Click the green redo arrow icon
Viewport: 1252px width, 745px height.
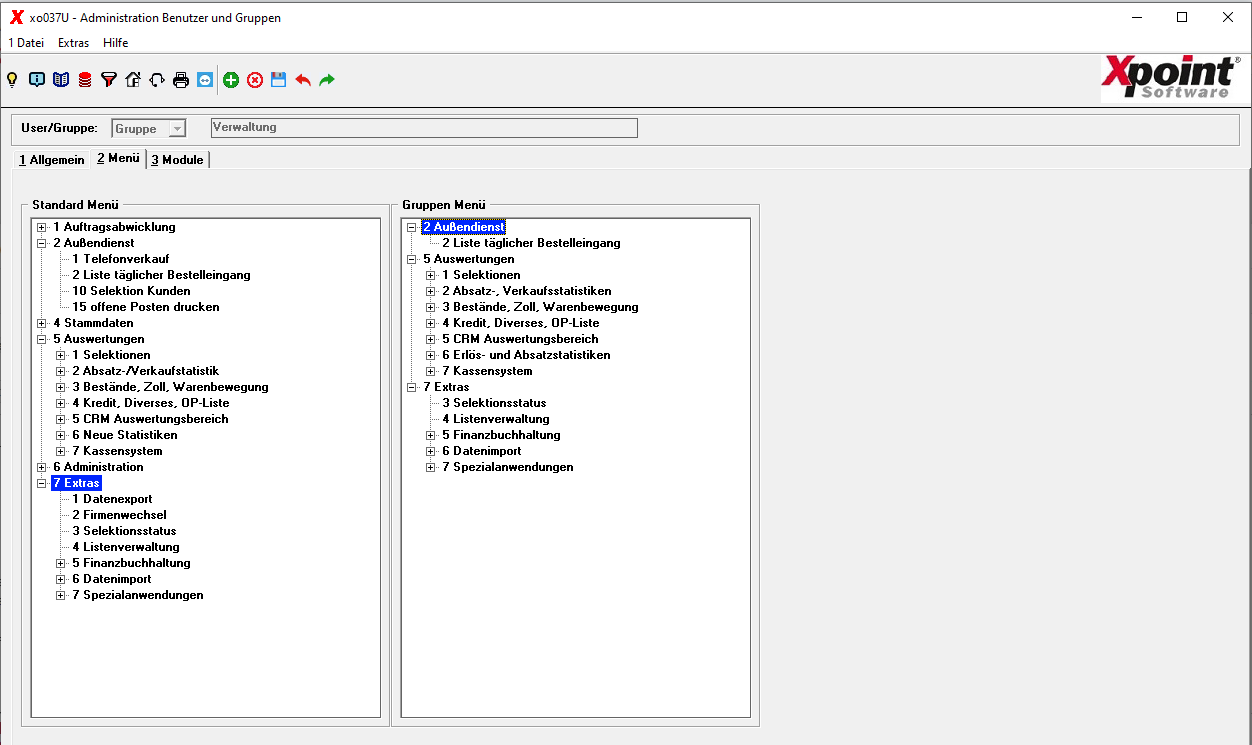tap(327, 80)
